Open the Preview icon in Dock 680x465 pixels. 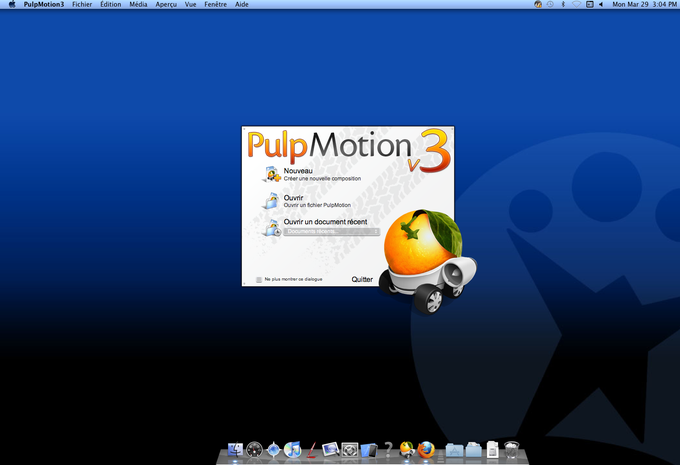330,449
